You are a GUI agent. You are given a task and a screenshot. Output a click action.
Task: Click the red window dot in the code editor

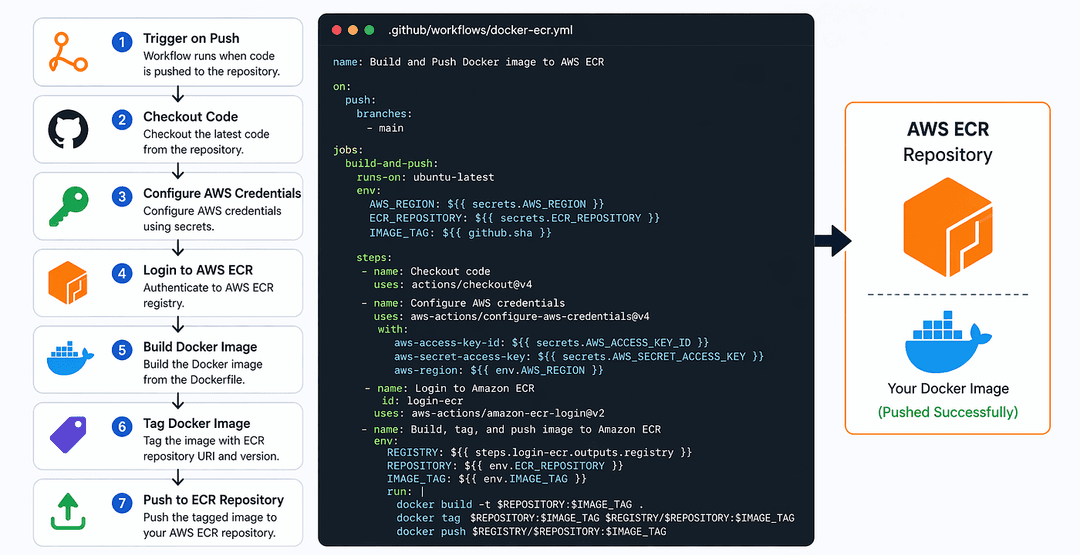[337, 30]
